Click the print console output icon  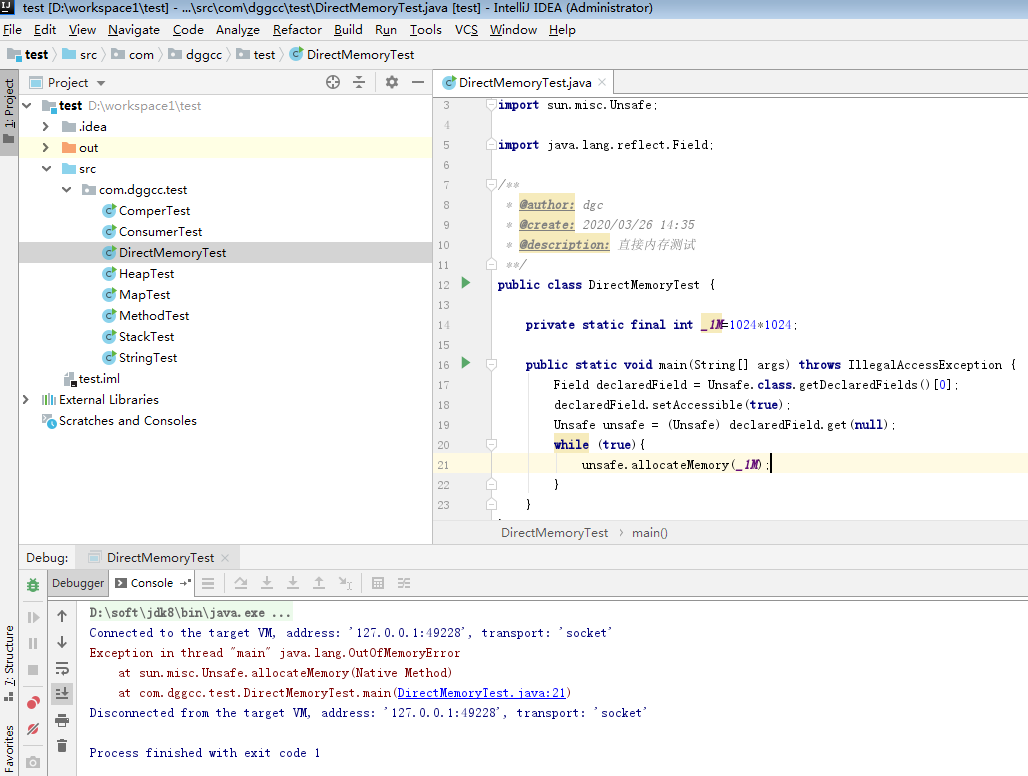[x=62, y=720]
